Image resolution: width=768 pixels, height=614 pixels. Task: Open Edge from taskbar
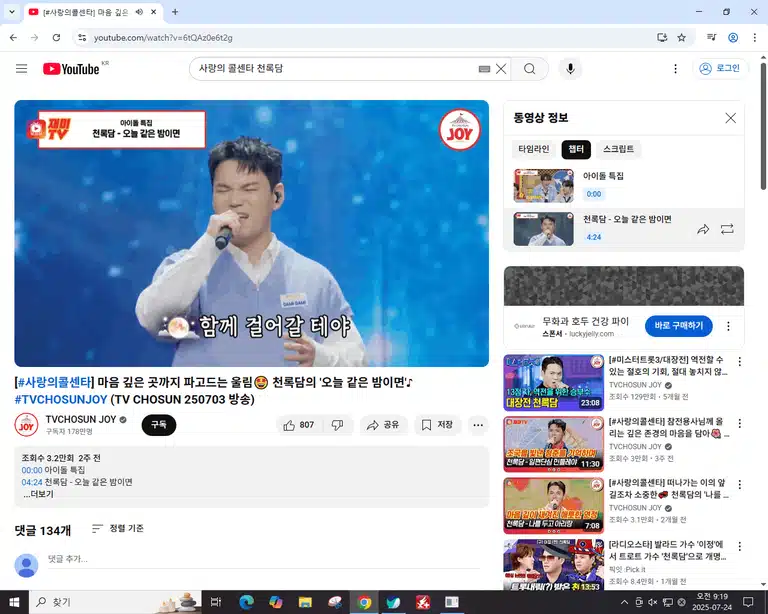245,602
